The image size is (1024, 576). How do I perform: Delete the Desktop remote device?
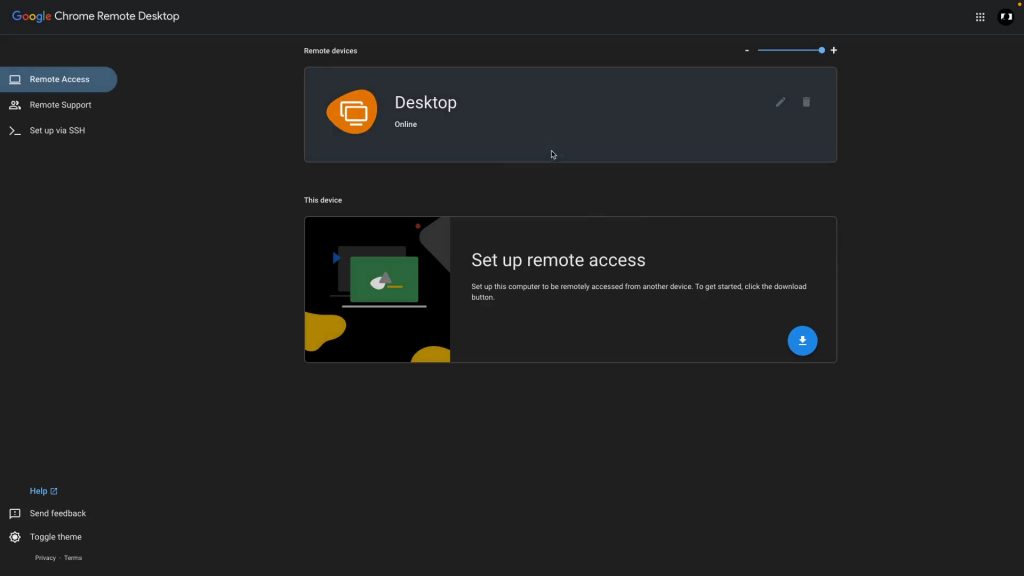[806, 102]
